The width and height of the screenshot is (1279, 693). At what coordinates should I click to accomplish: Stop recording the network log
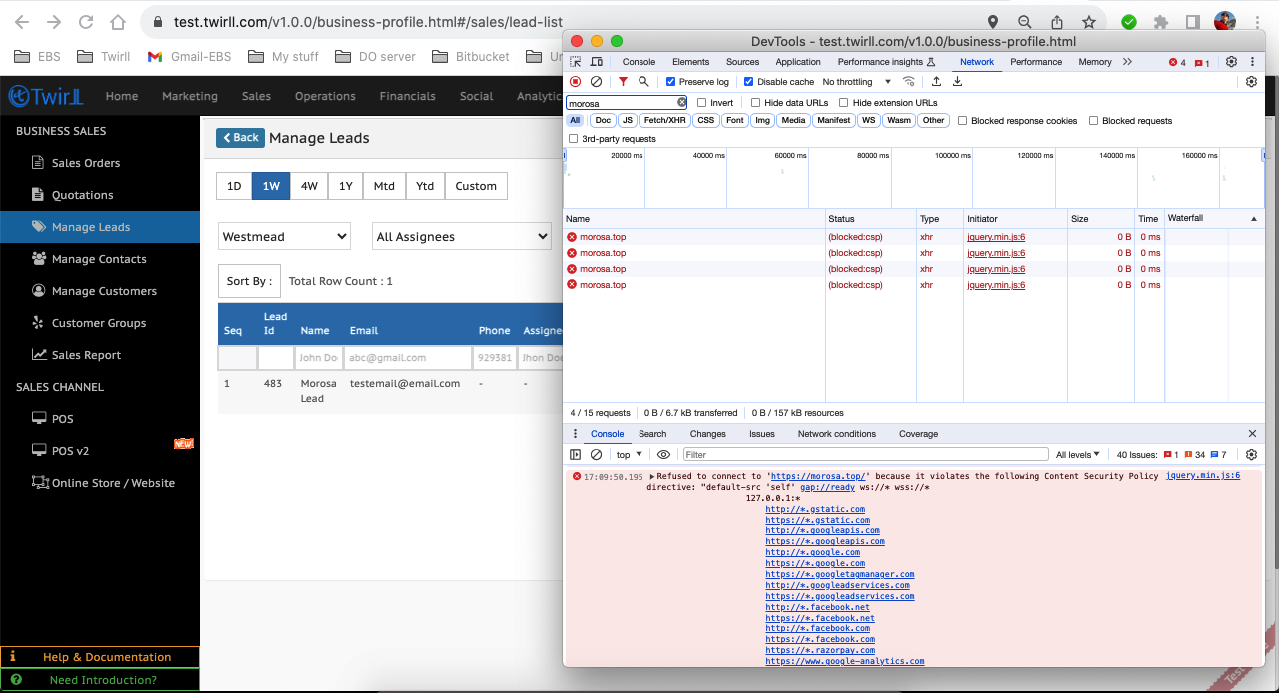point(575,82)
